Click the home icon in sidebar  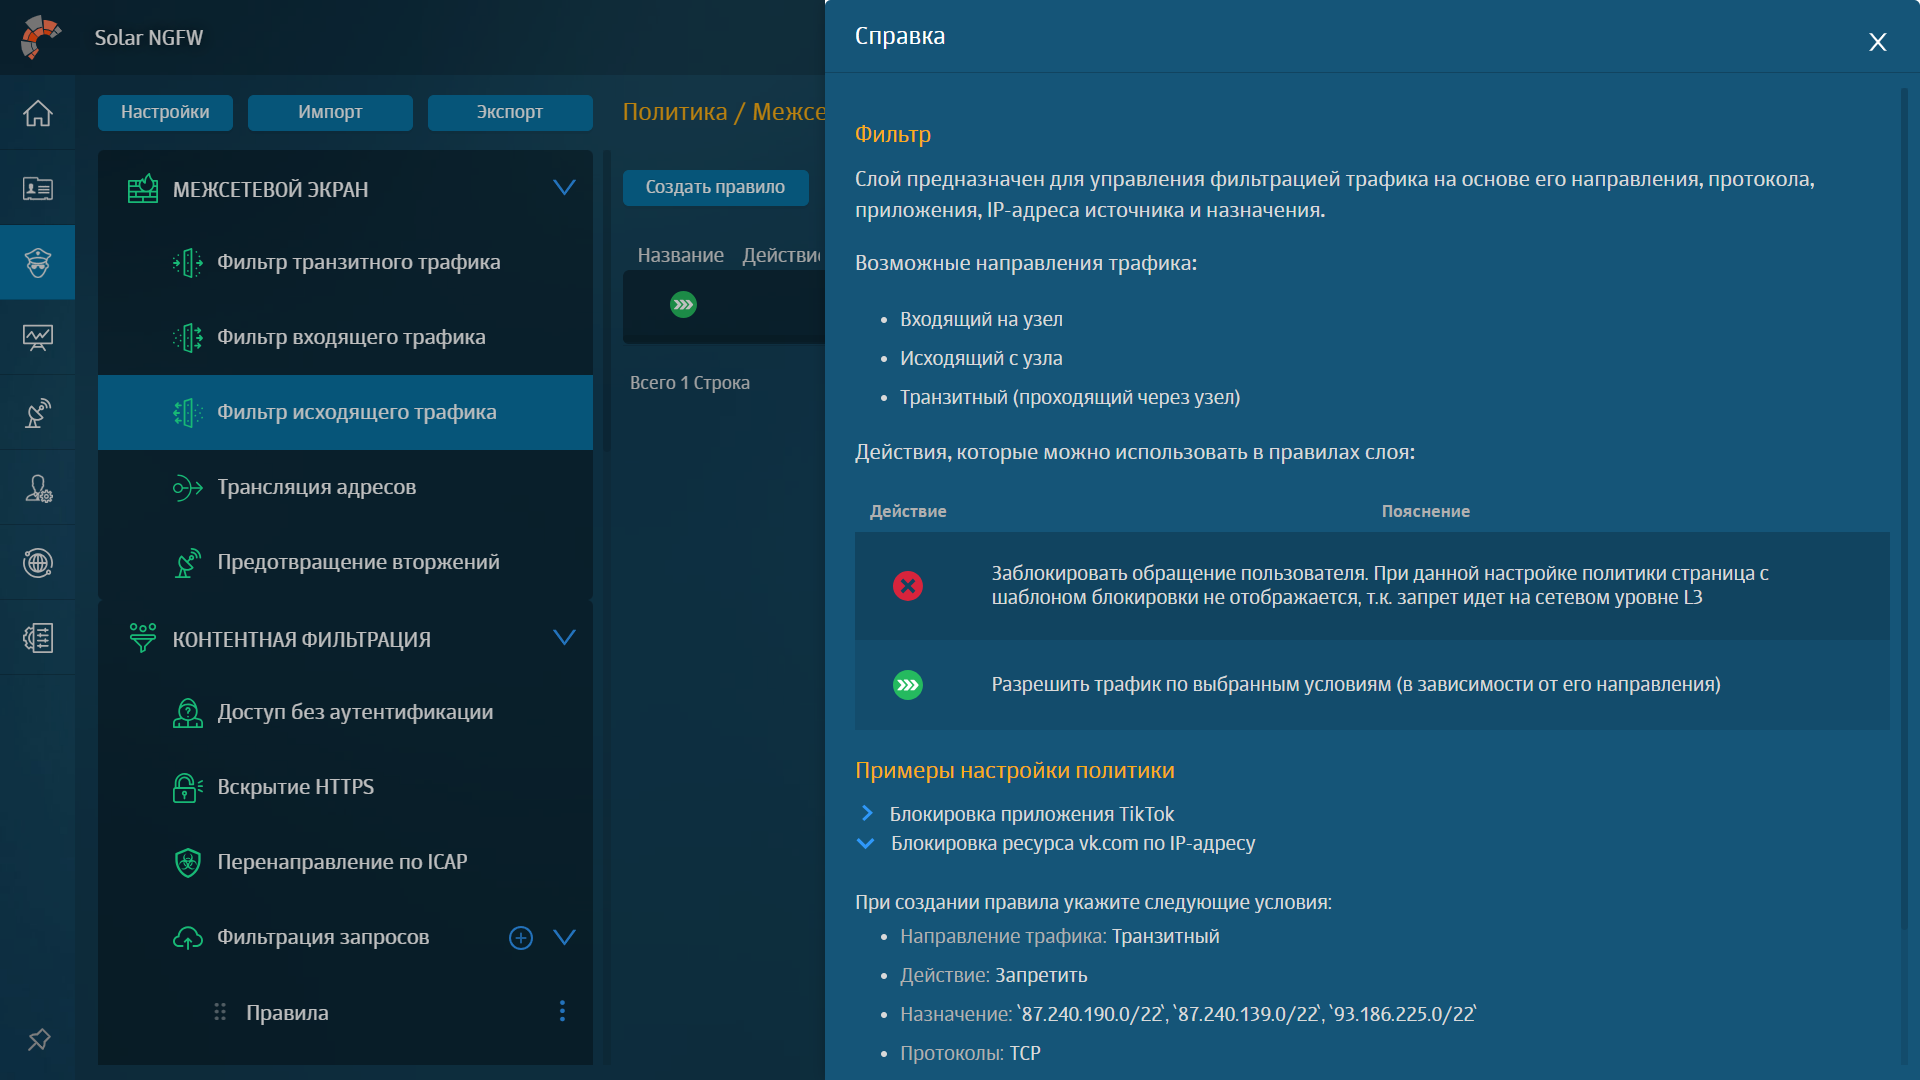[38, 113]
